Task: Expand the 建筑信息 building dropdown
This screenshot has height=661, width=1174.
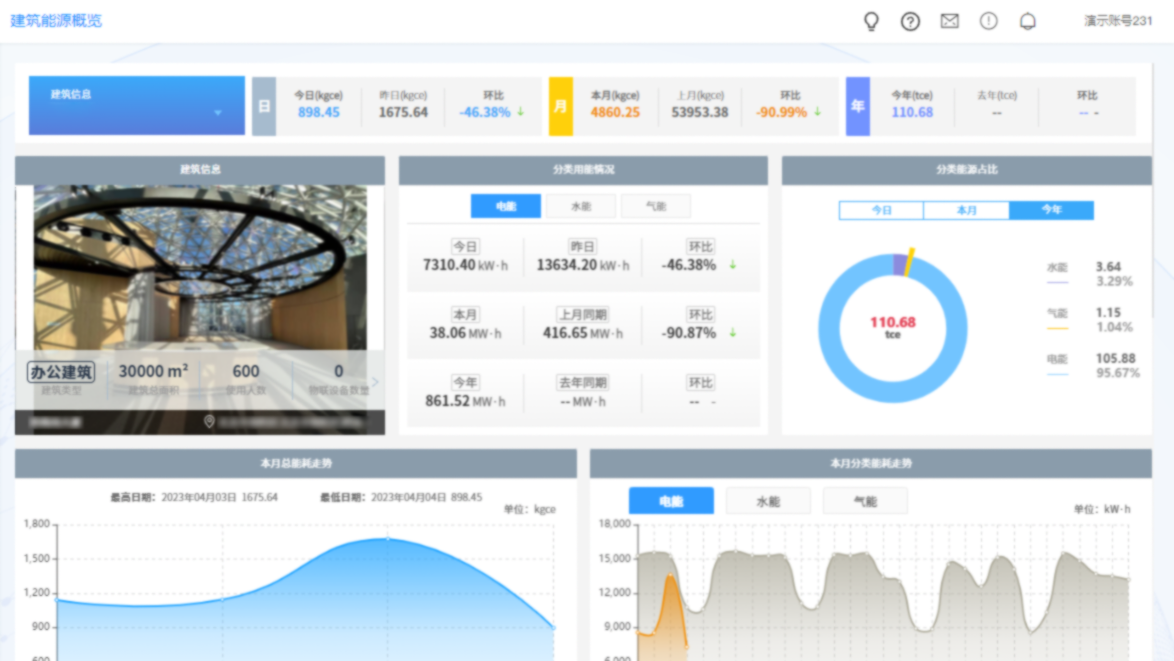Action: coord(137,105)
